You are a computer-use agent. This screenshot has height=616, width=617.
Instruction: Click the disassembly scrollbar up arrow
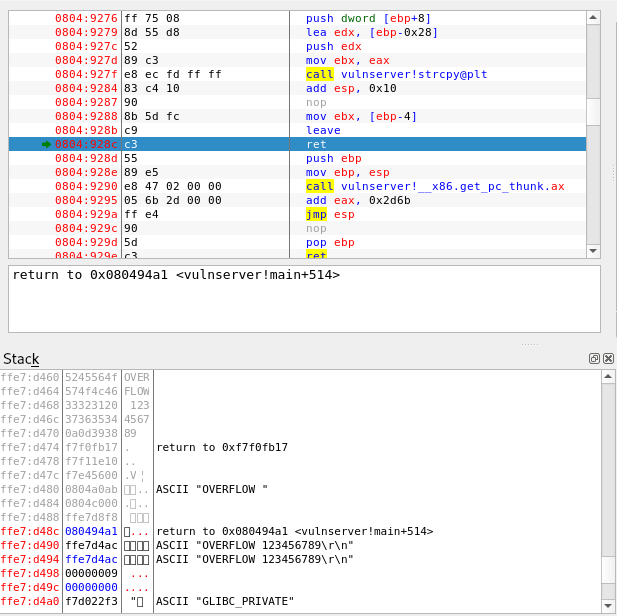click(x=593, y=17)
